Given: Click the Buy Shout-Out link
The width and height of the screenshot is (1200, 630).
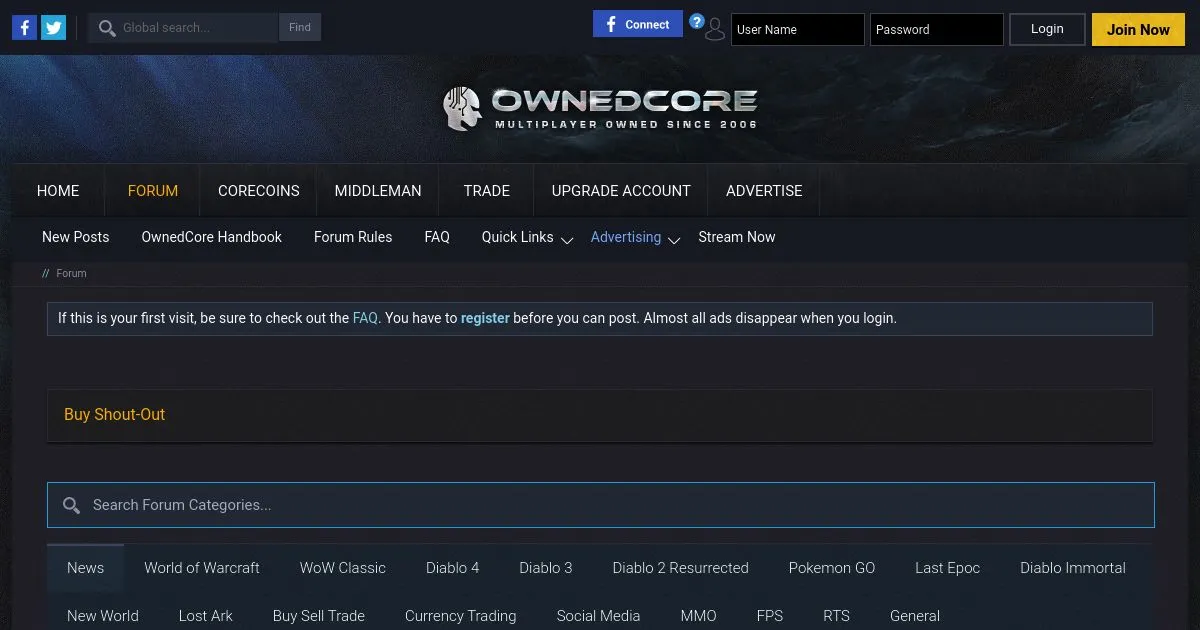Looking at the screenshot, I should click(x=115, y=414).
